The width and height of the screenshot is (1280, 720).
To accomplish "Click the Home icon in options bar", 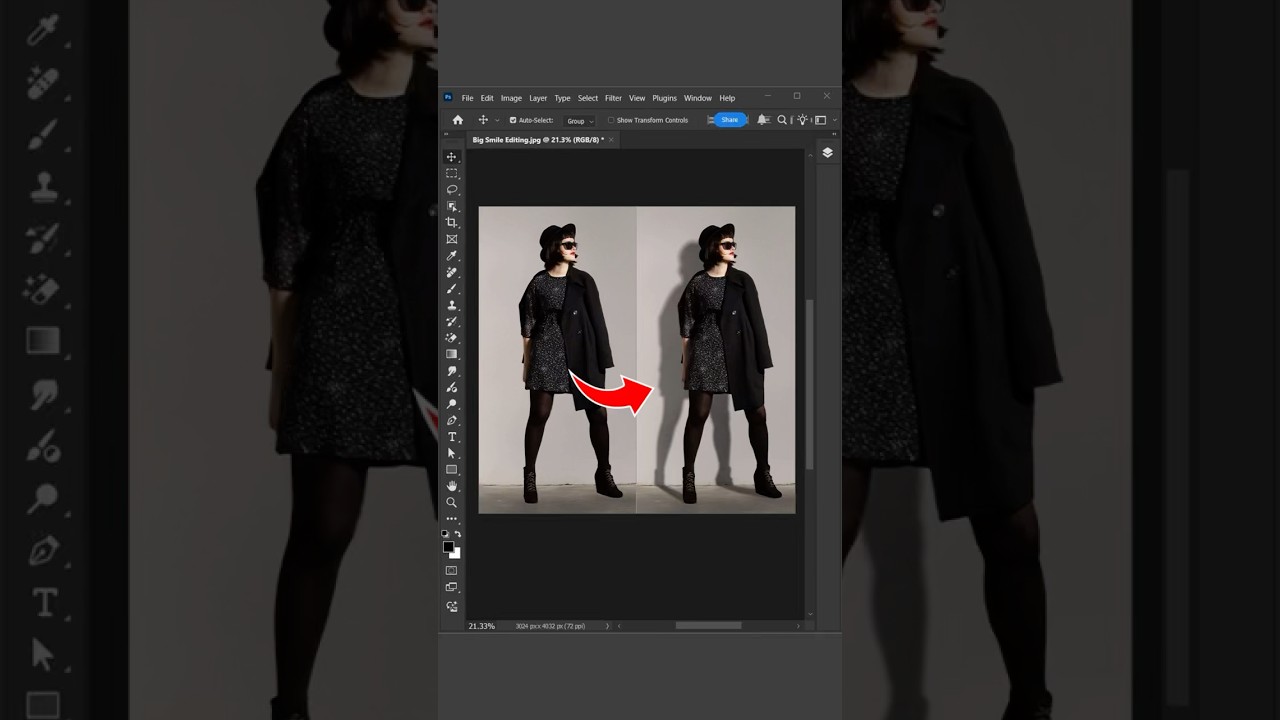I will (458, 120).
